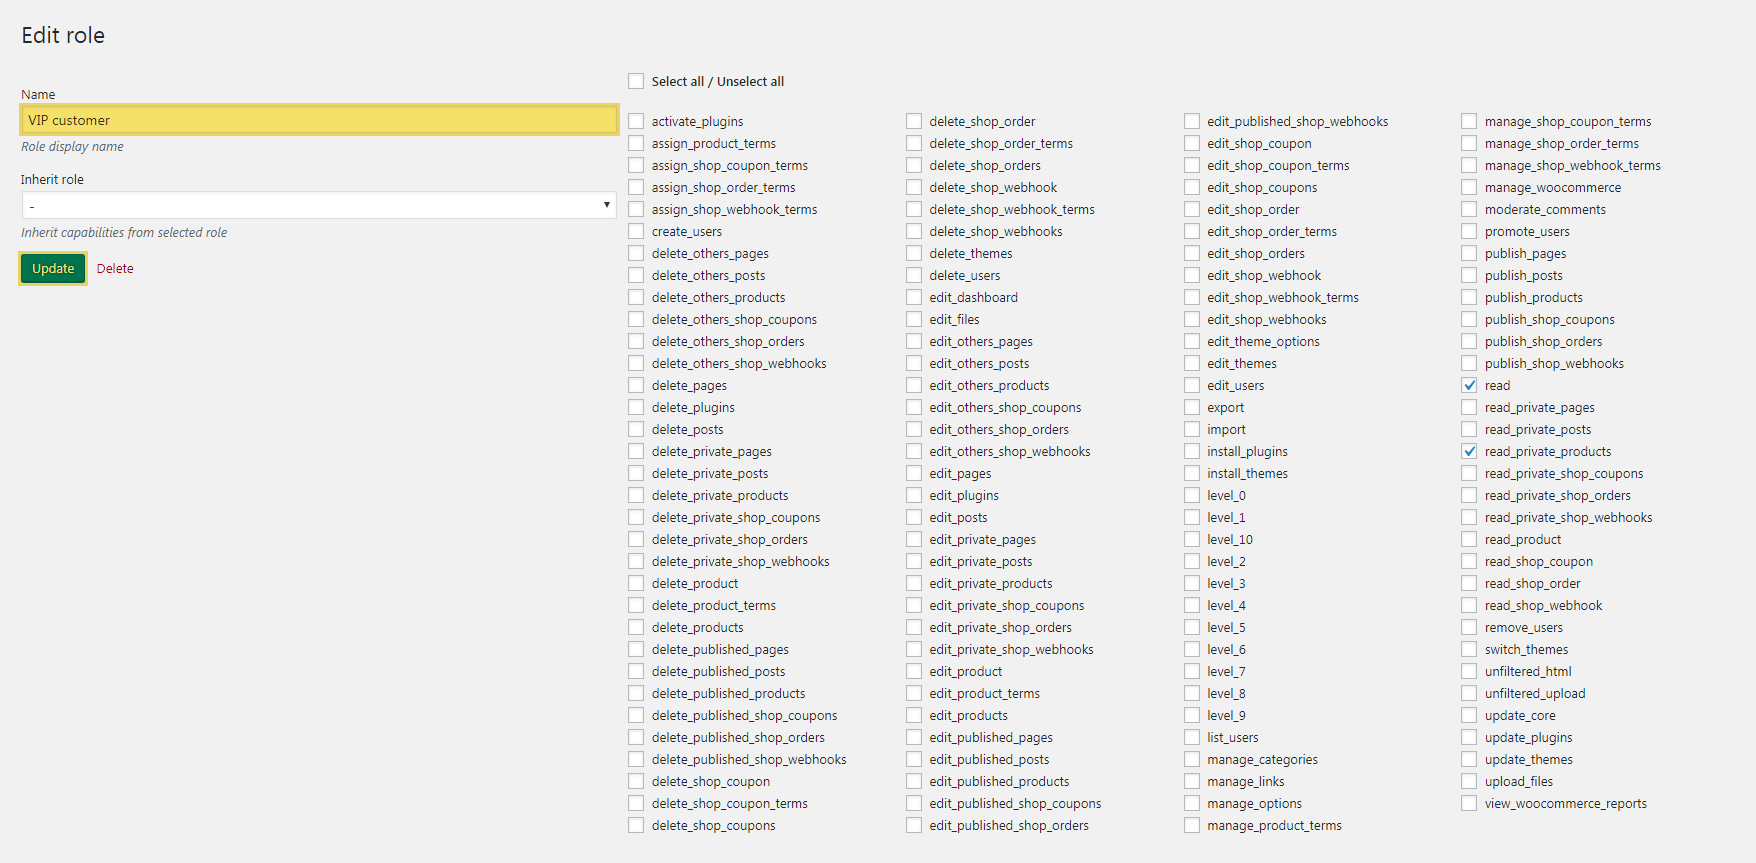
Task: Enable the activate_plugins capability
Action: (x=636, y=121)
